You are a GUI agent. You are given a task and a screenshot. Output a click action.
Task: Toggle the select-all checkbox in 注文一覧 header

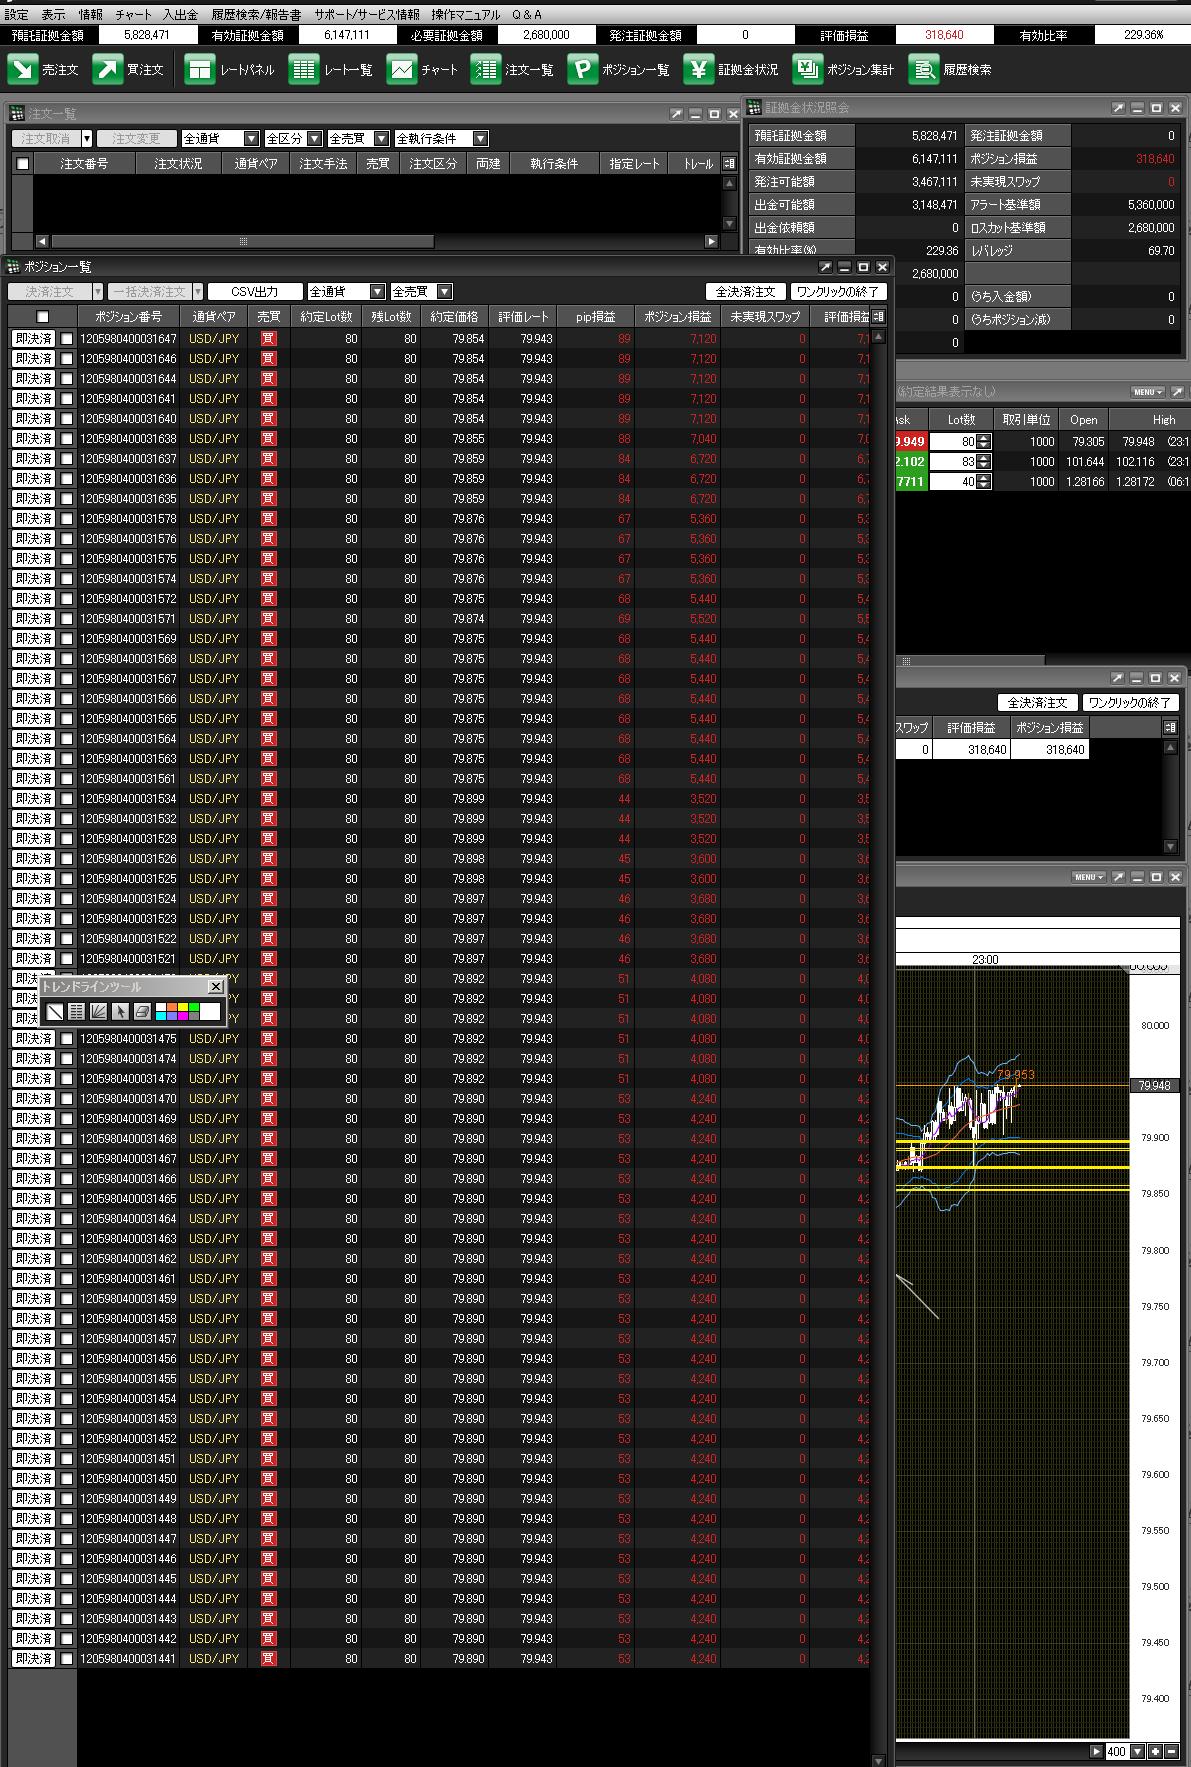tap(23, 164)
